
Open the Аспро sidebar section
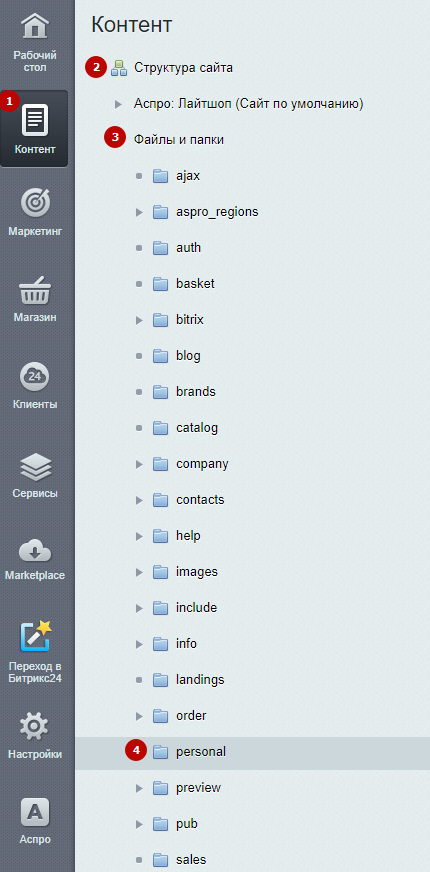(x=34, y=821)
